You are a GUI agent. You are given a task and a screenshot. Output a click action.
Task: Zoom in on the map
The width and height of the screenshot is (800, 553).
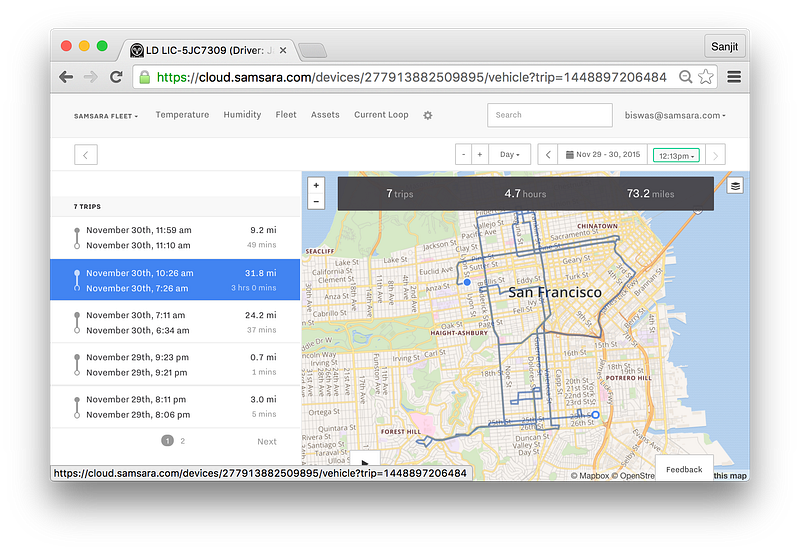(x=316, y=186)
